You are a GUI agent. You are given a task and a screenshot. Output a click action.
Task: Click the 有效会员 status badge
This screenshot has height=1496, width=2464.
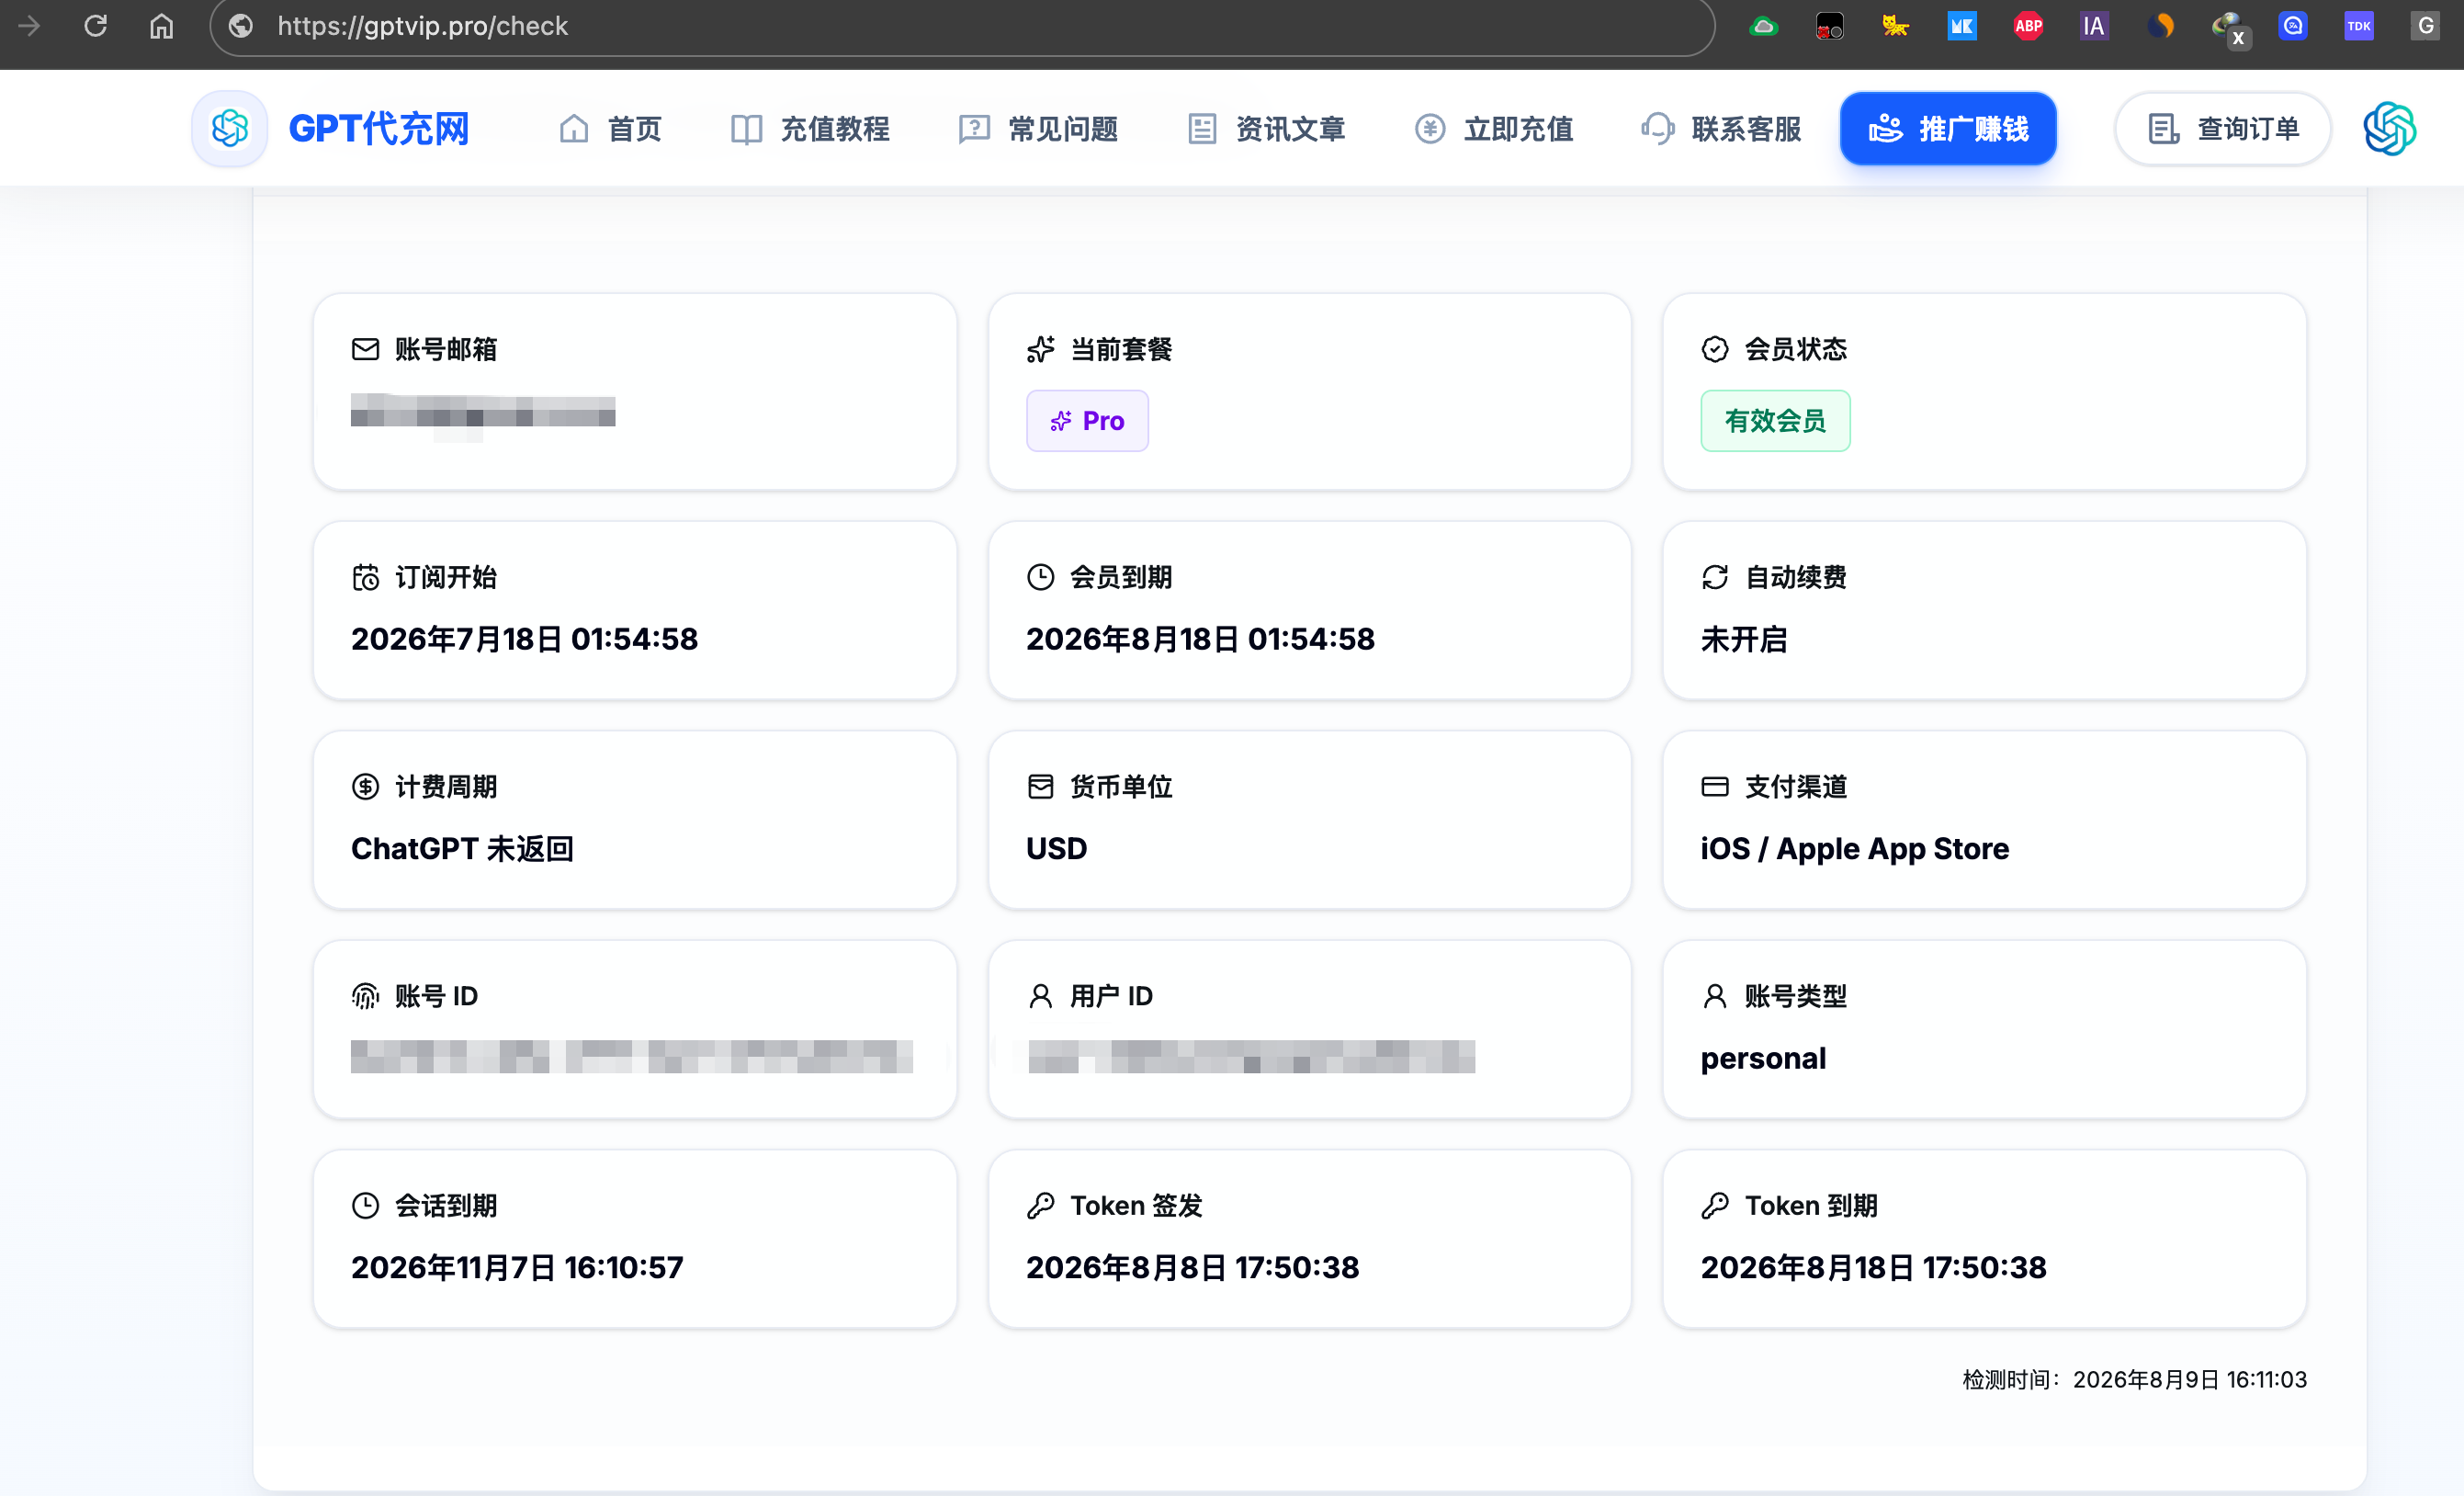pyautogui.click(x=1775, y=421)
